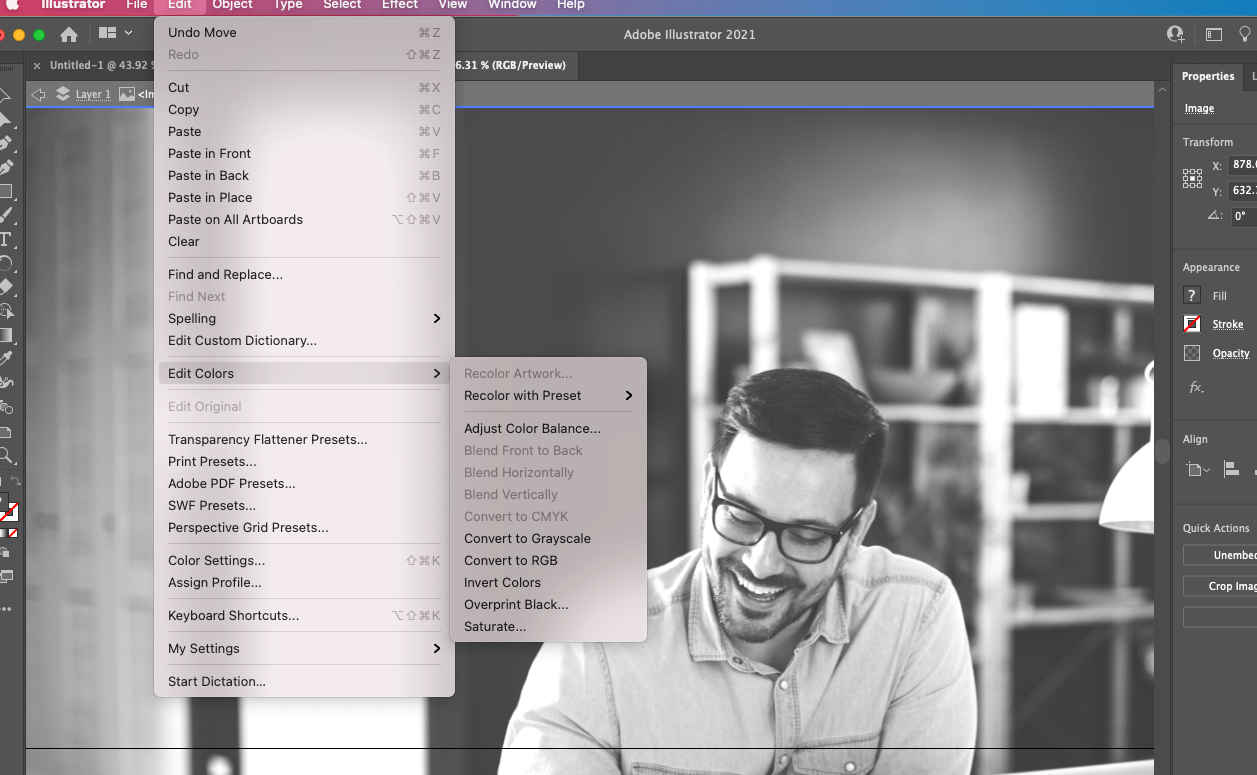This screenshot has width=1257, height=775.
Task: Select the Paintbrush tool
Action: [6, 215]
